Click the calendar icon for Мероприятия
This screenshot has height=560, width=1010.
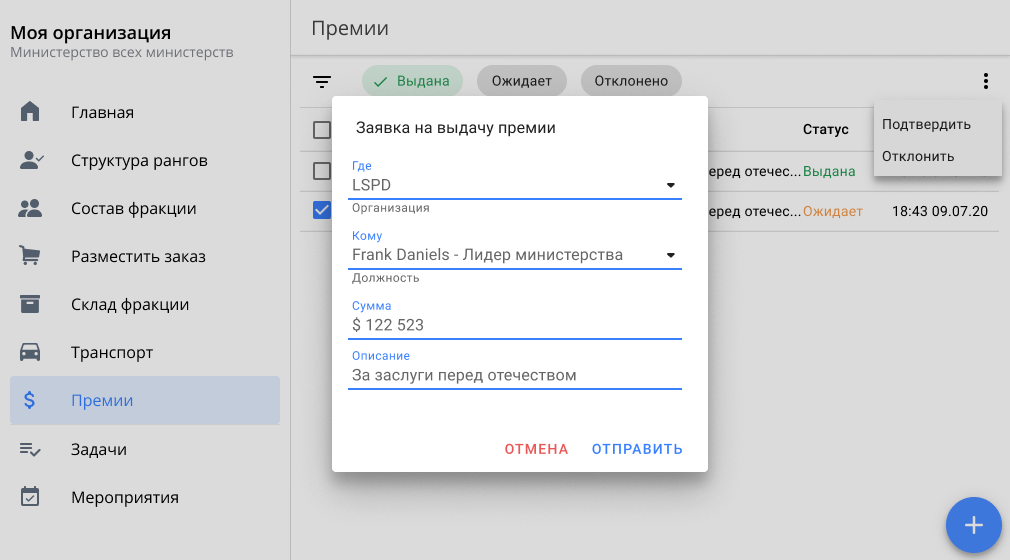click(x=31, y=497)
